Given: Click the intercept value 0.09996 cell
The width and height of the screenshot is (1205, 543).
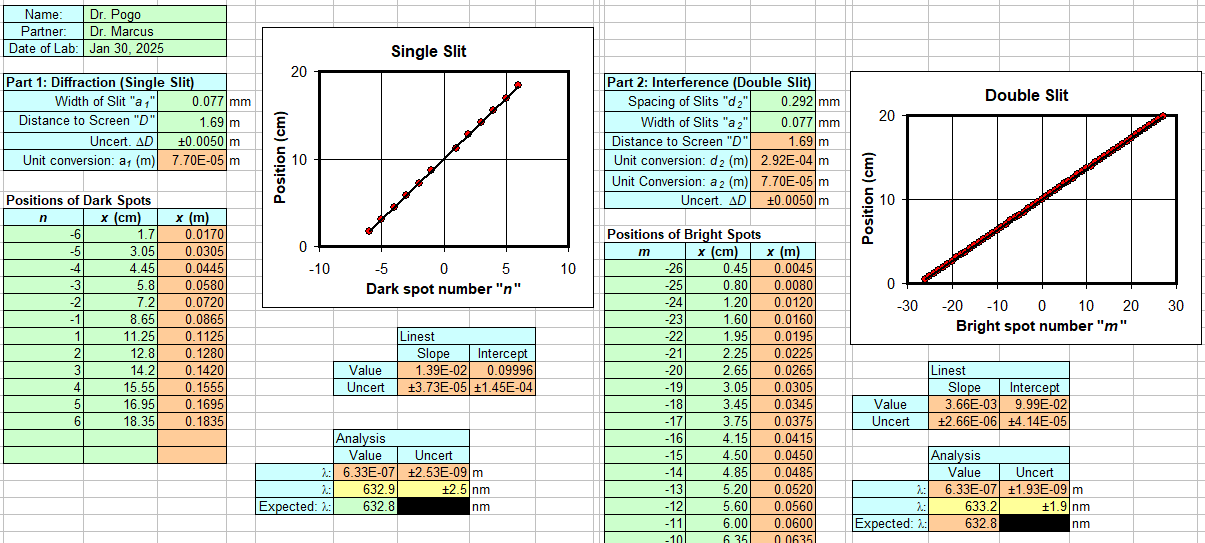Looking at the screenshot, I should 502,370.
